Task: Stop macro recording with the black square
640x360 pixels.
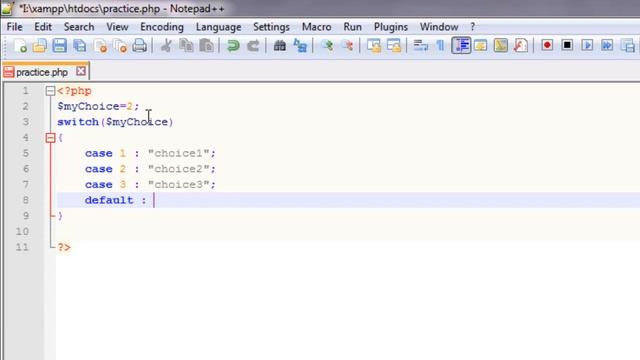Action: [x=567, y=45]
